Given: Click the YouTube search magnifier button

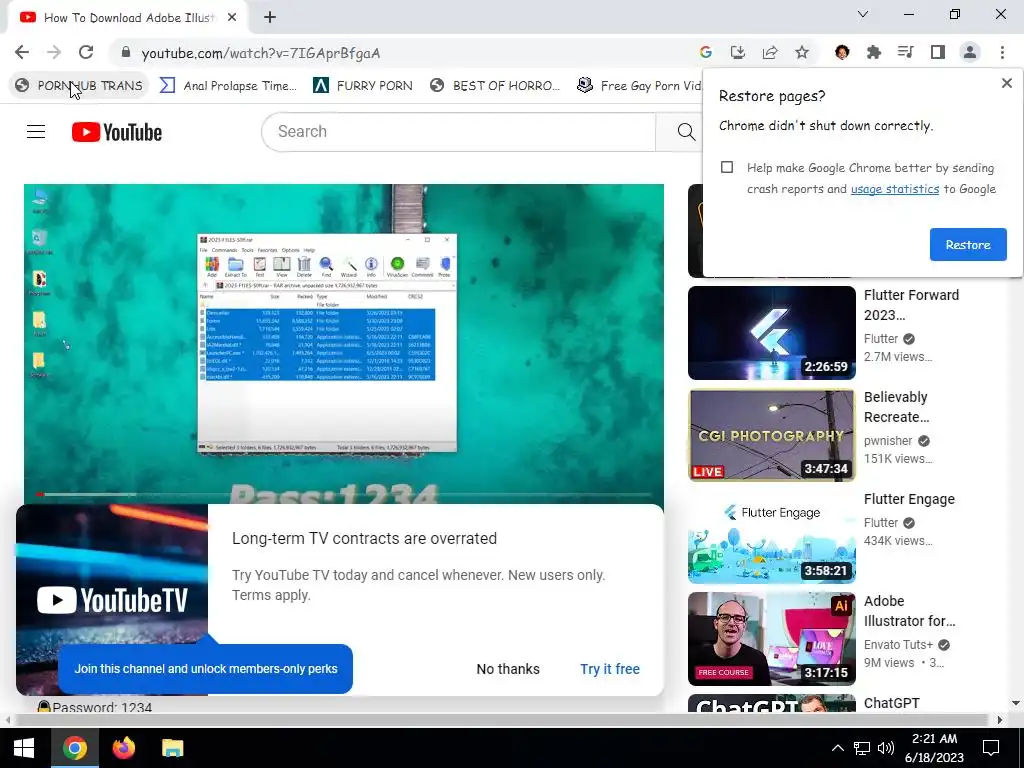Looking at the screenshot, I should pyautogui.click(x=685, y=131).
